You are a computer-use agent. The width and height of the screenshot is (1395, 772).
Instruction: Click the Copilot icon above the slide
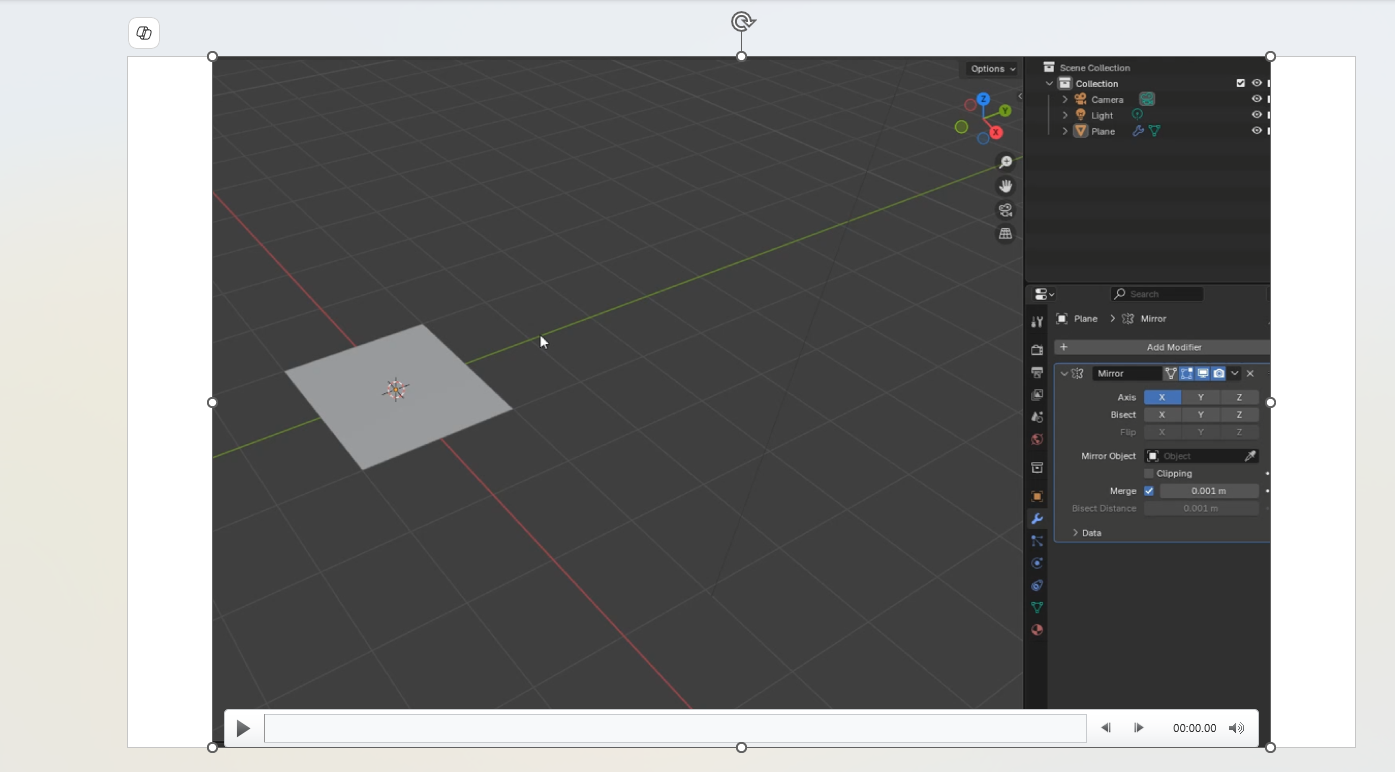click(x=144, y=33)
